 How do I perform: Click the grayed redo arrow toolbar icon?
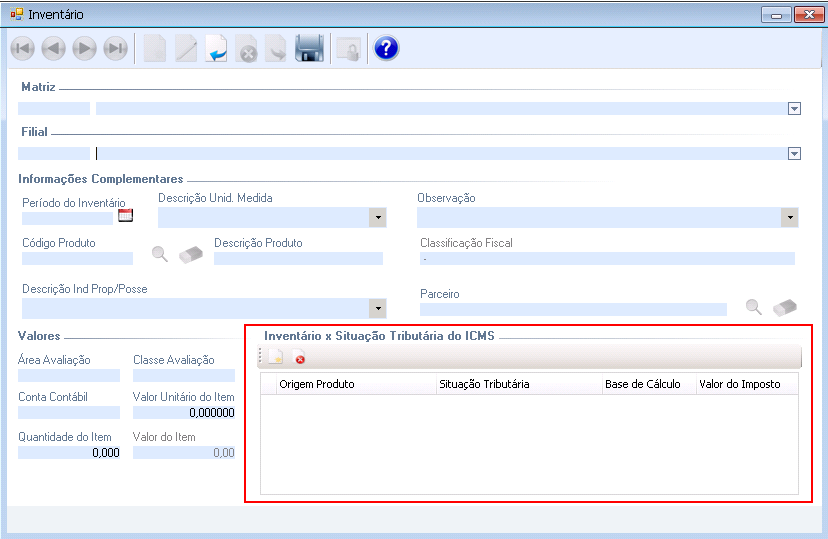click(276, 49)
